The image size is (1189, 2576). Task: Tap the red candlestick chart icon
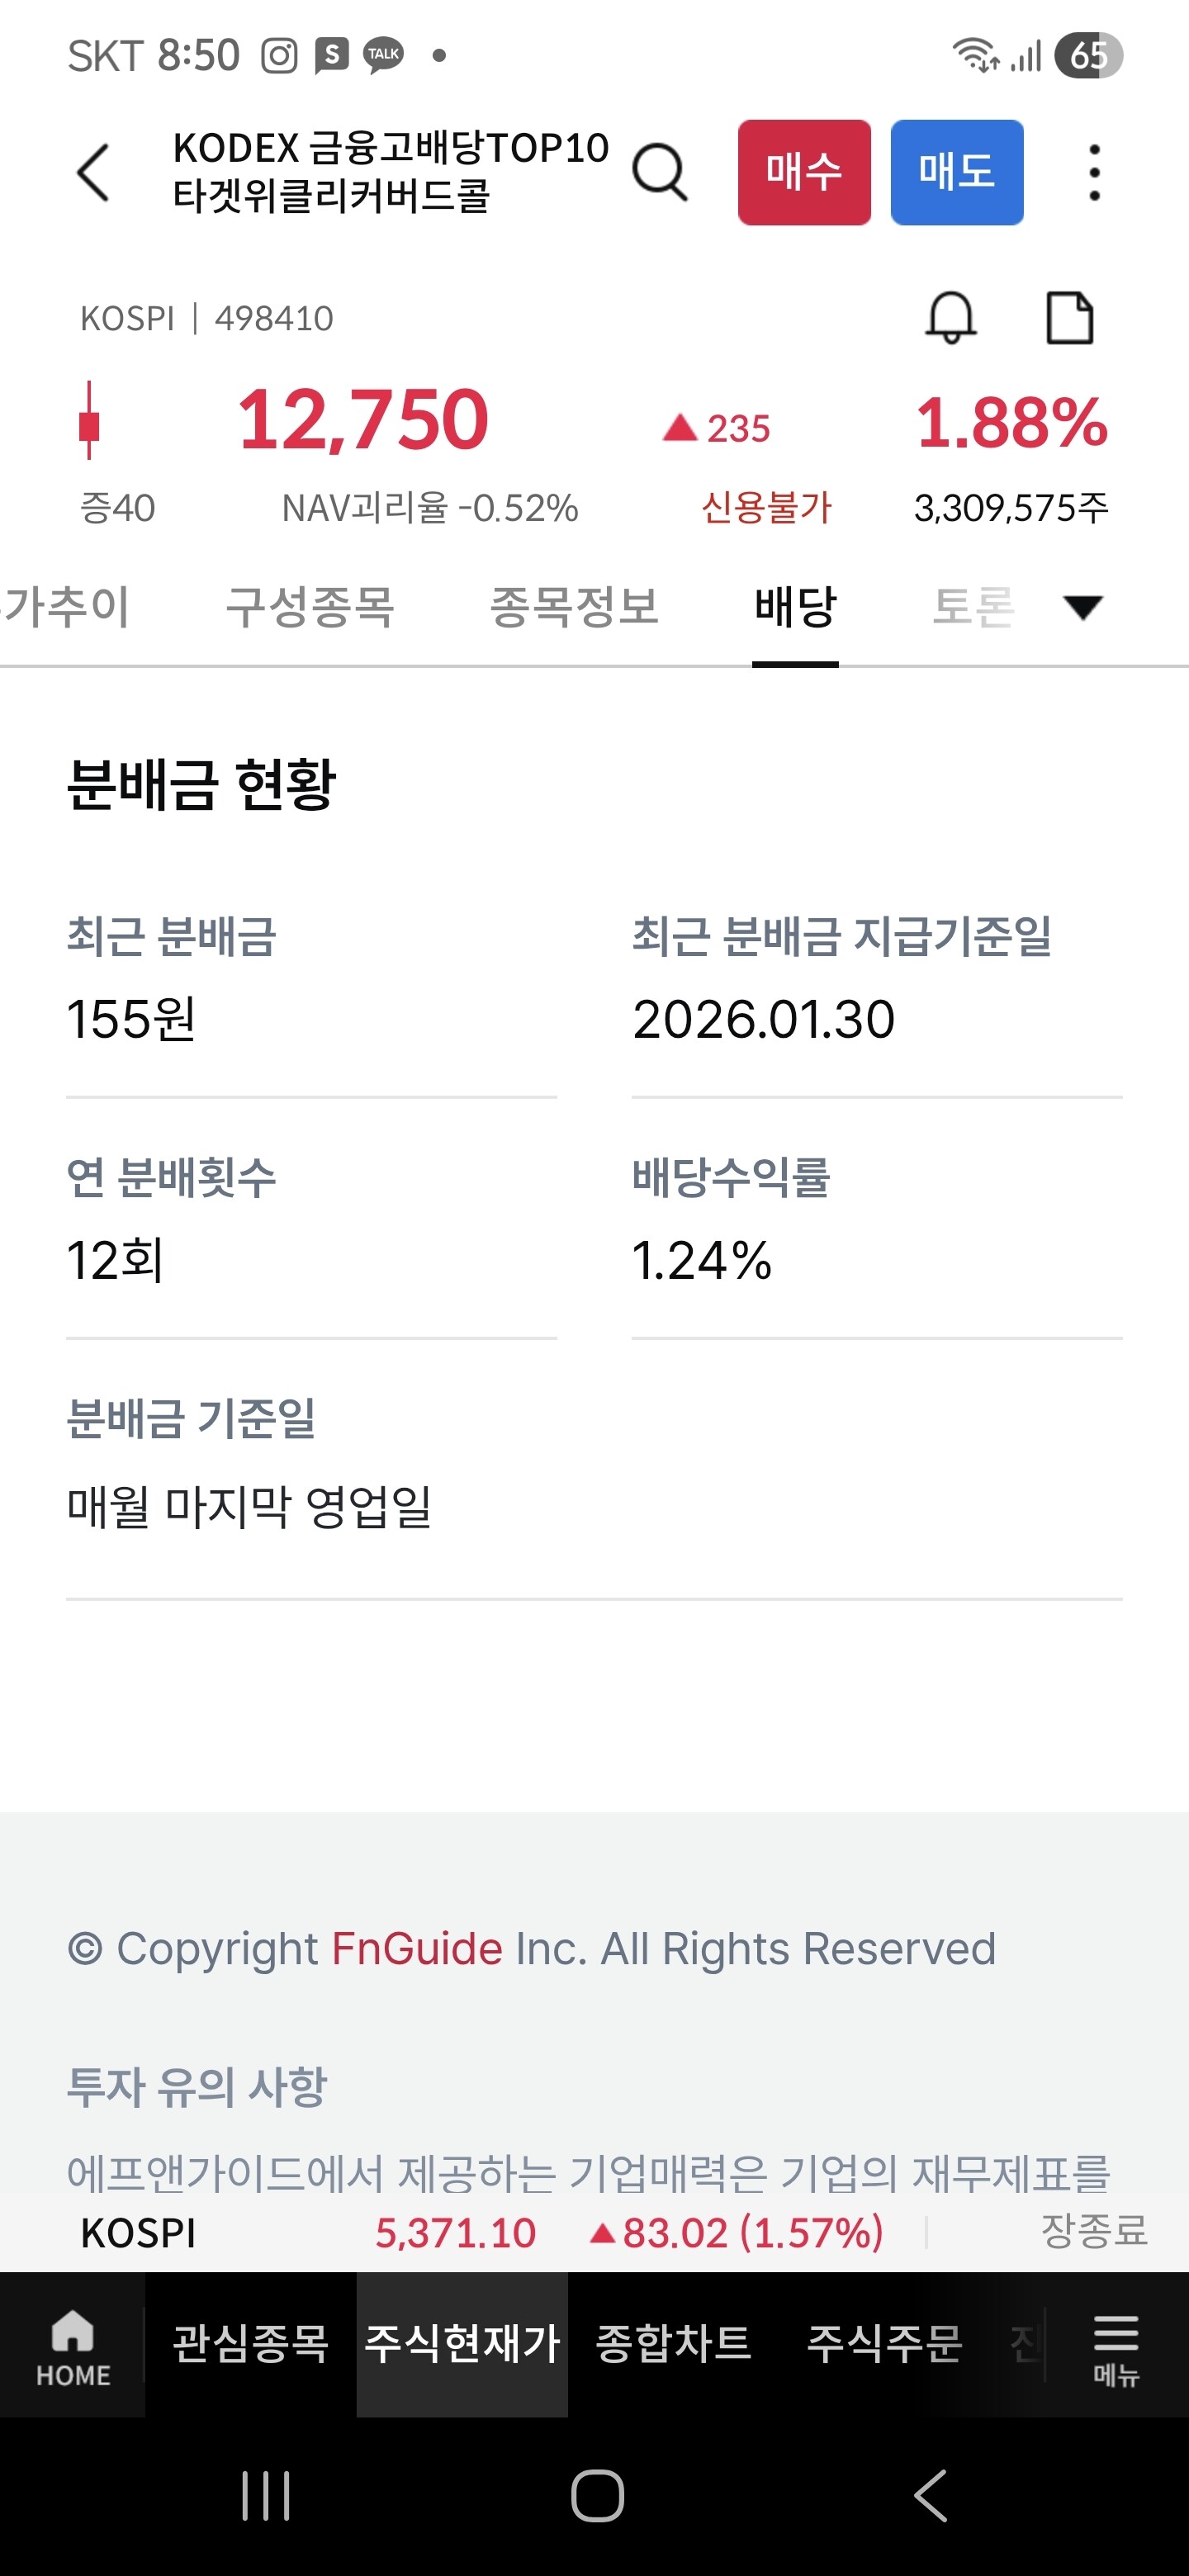pos(89,420)
